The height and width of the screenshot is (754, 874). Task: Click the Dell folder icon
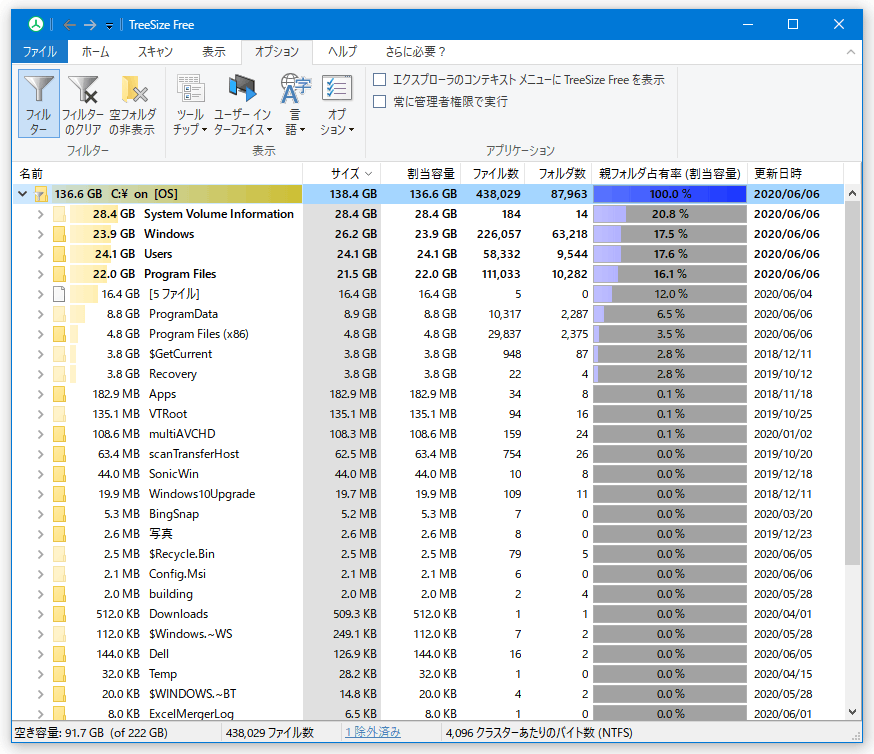point(59,654)
